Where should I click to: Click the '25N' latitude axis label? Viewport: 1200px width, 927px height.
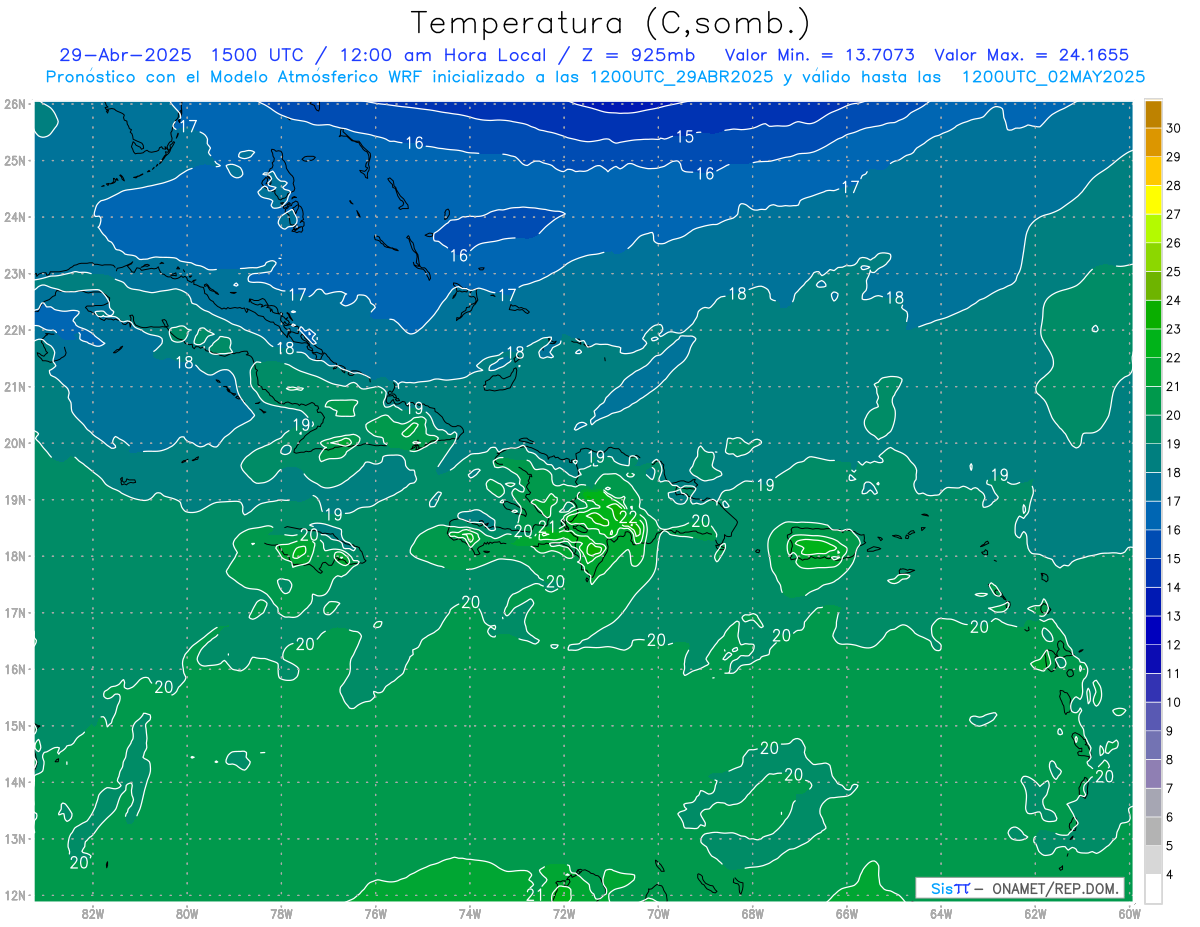[x=15, y=160]
